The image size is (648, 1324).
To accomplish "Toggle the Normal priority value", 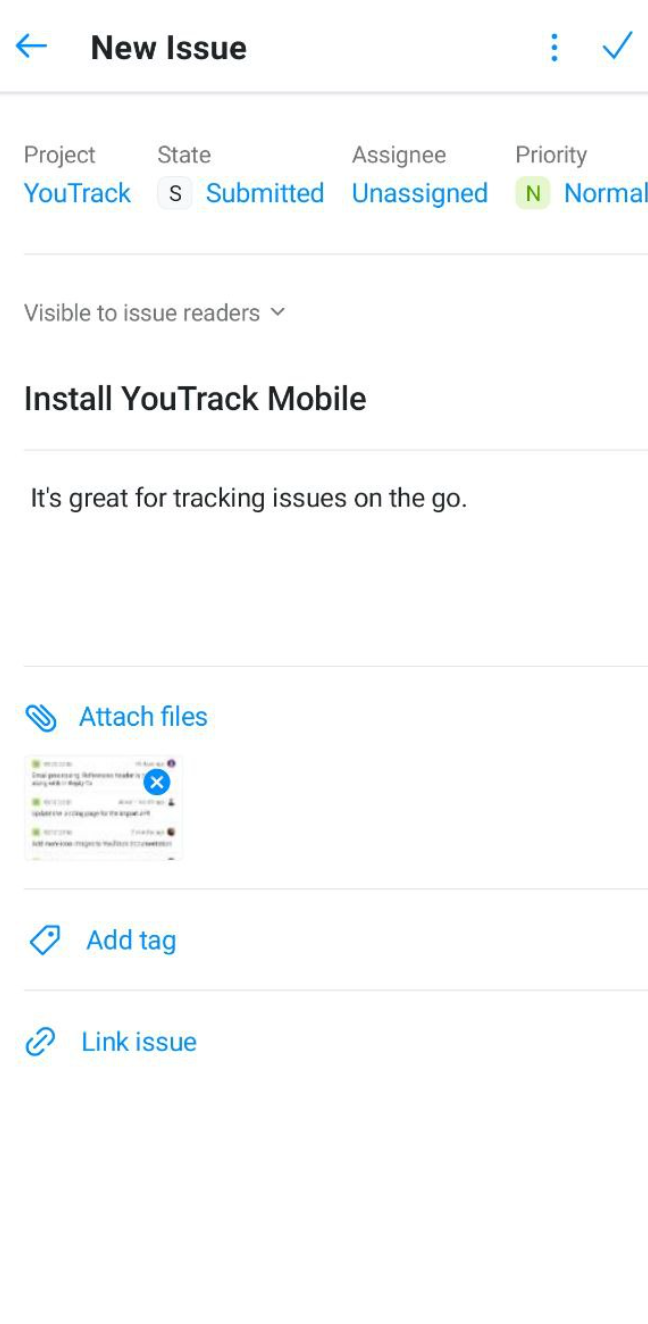I will point(604,193).
